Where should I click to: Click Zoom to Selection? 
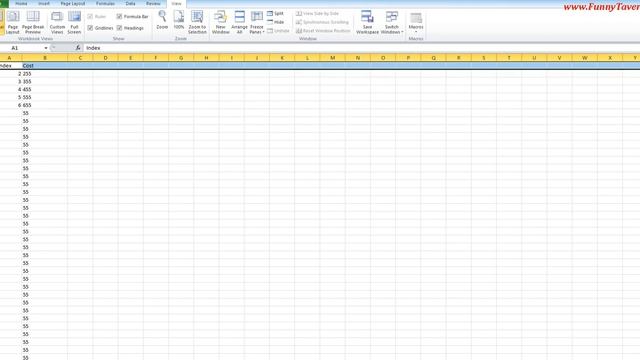pyautogui.click(x=197, y=22)
